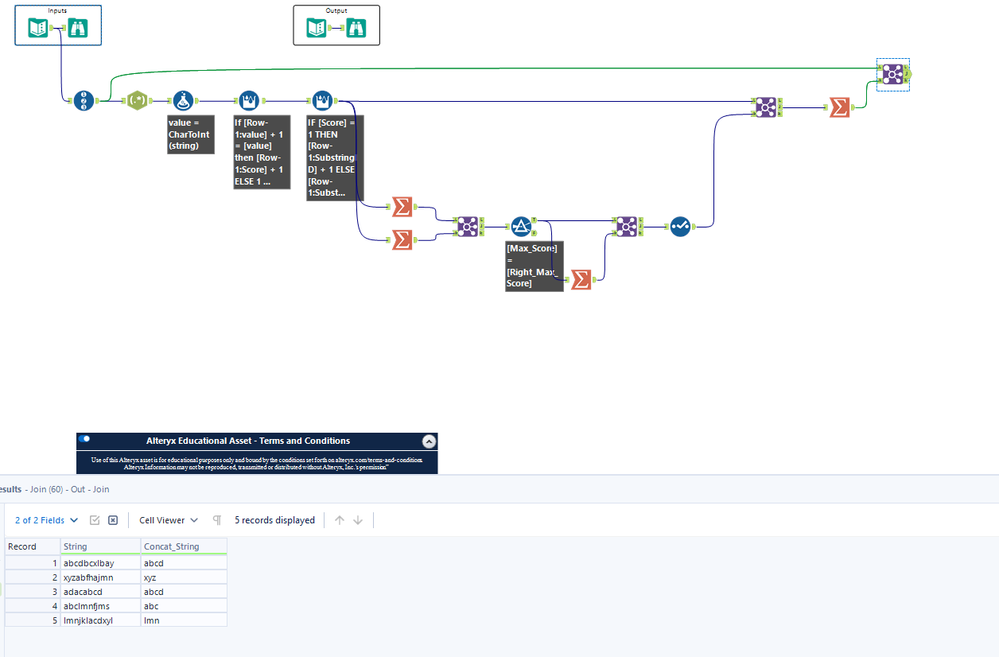Select the Select tool with checkmark

pos(680,226)
